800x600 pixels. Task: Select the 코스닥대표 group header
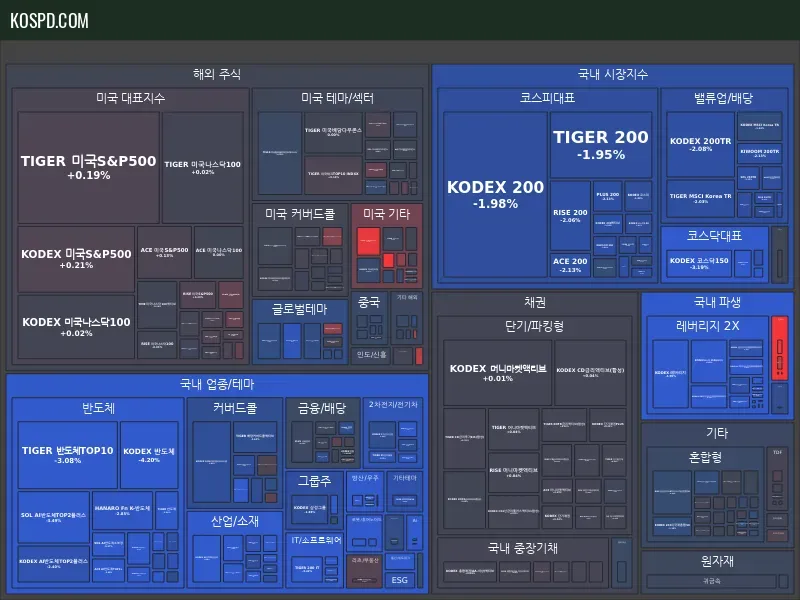point(714,235)
